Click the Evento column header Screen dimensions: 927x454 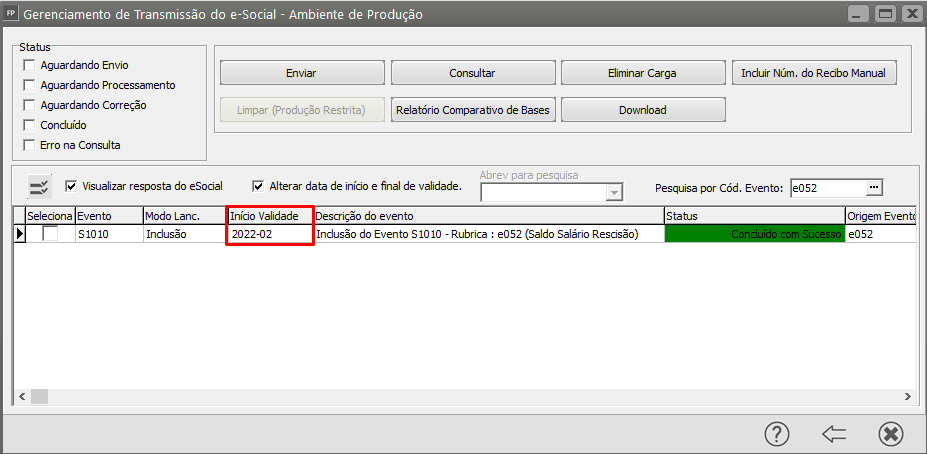click(x=109, y=216)
